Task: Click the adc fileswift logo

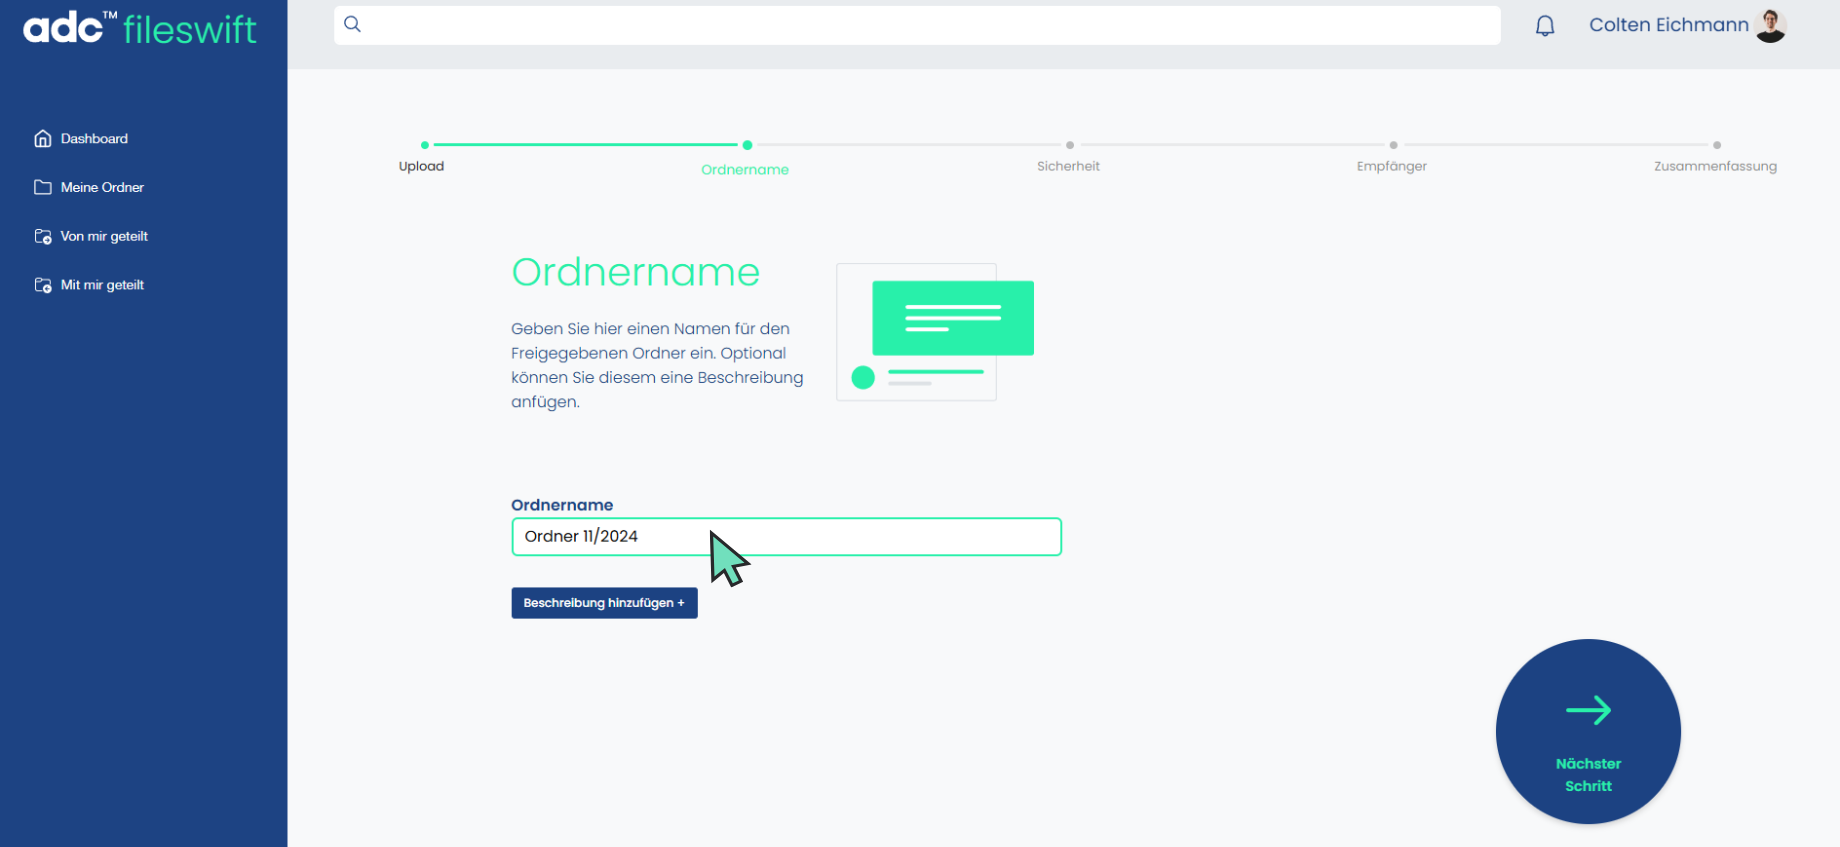Action: tap(139, 28)
